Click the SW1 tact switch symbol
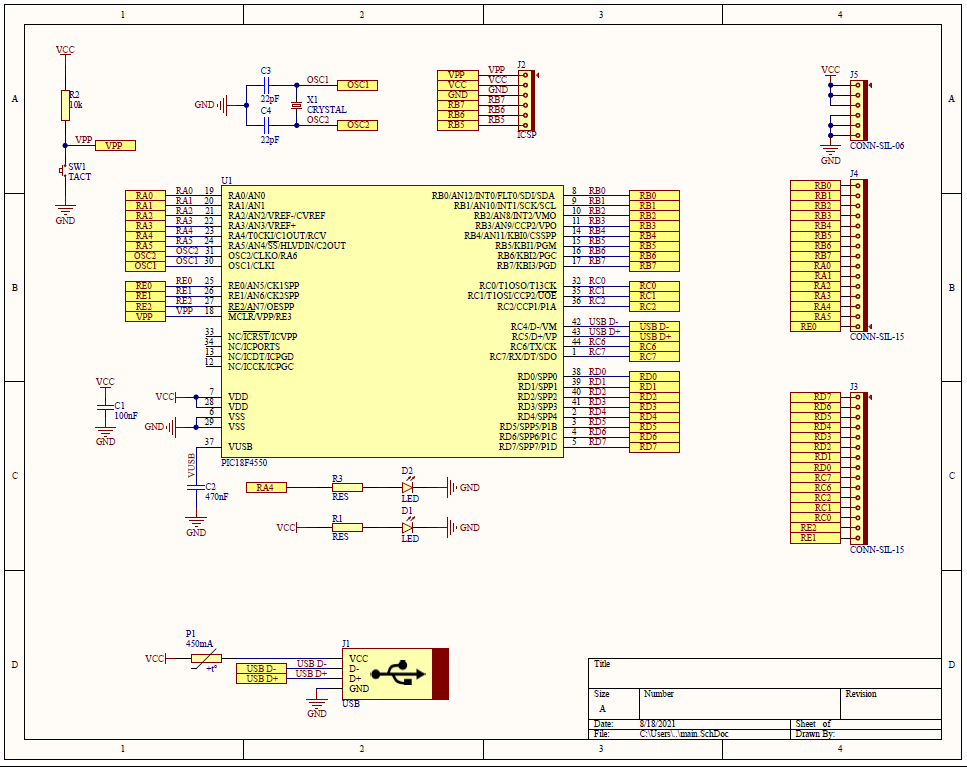This screenshot has width=967, height=767. click(62, 170)
